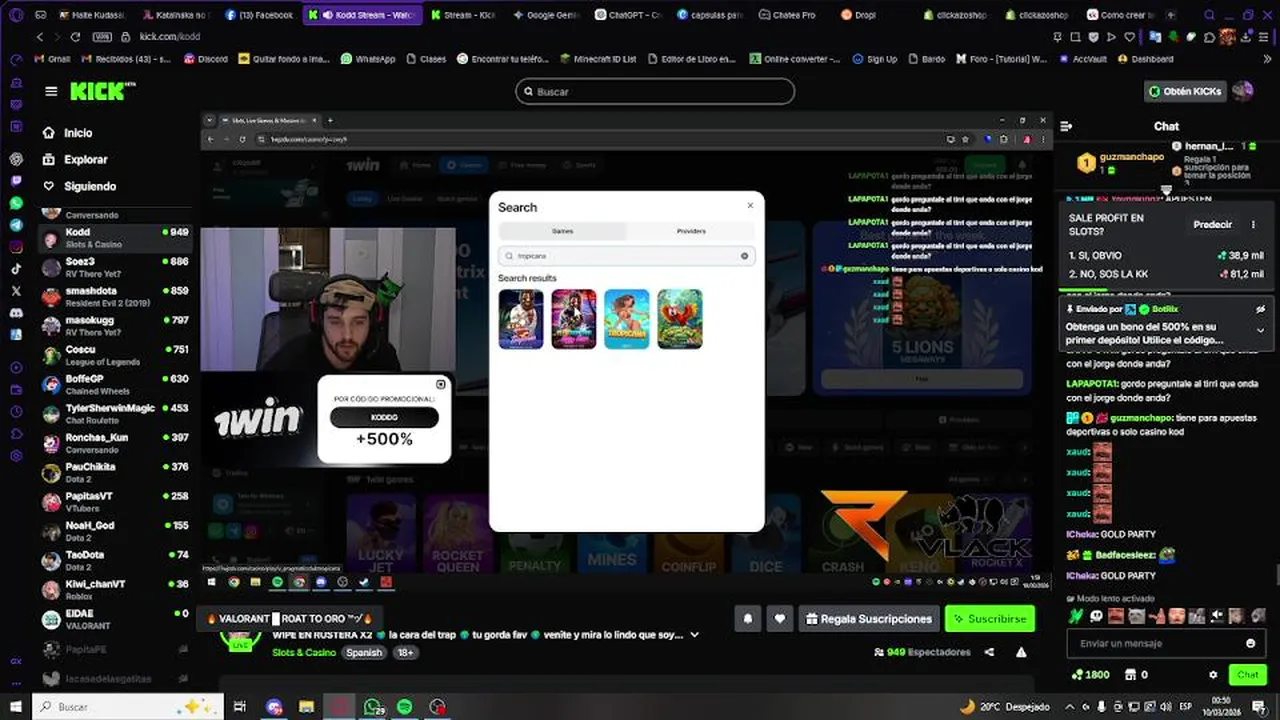Viewport: 1280px width, 720px height.
Task: Open the chat shop icon showing 0
Action: 1135,675
